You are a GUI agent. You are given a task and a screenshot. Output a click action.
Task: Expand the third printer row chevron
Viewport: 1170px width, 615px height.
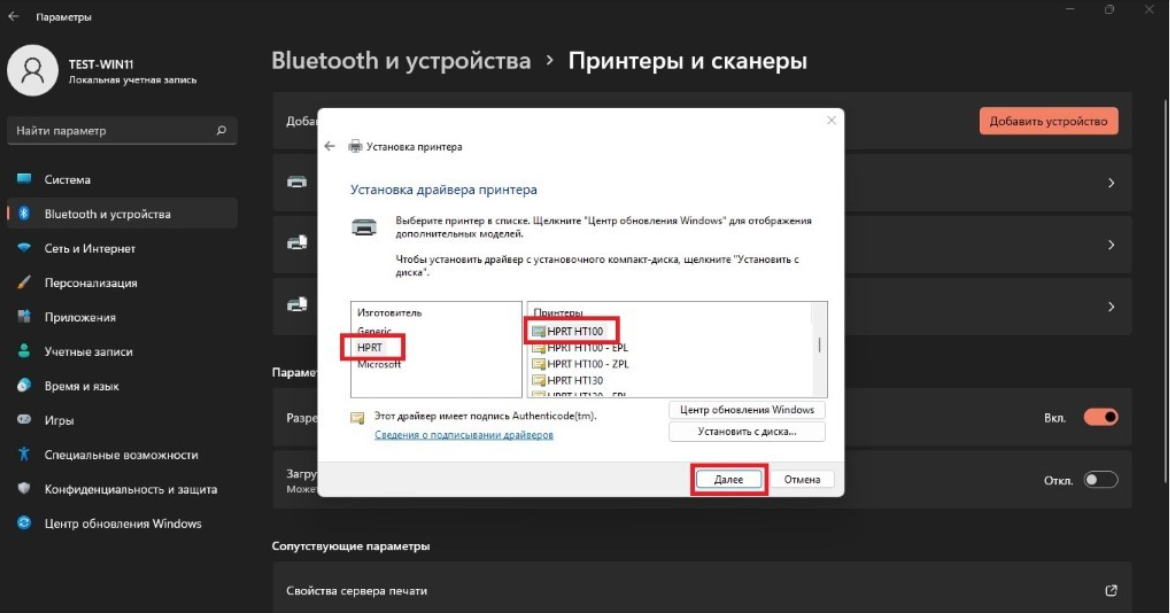(1111, 307)
